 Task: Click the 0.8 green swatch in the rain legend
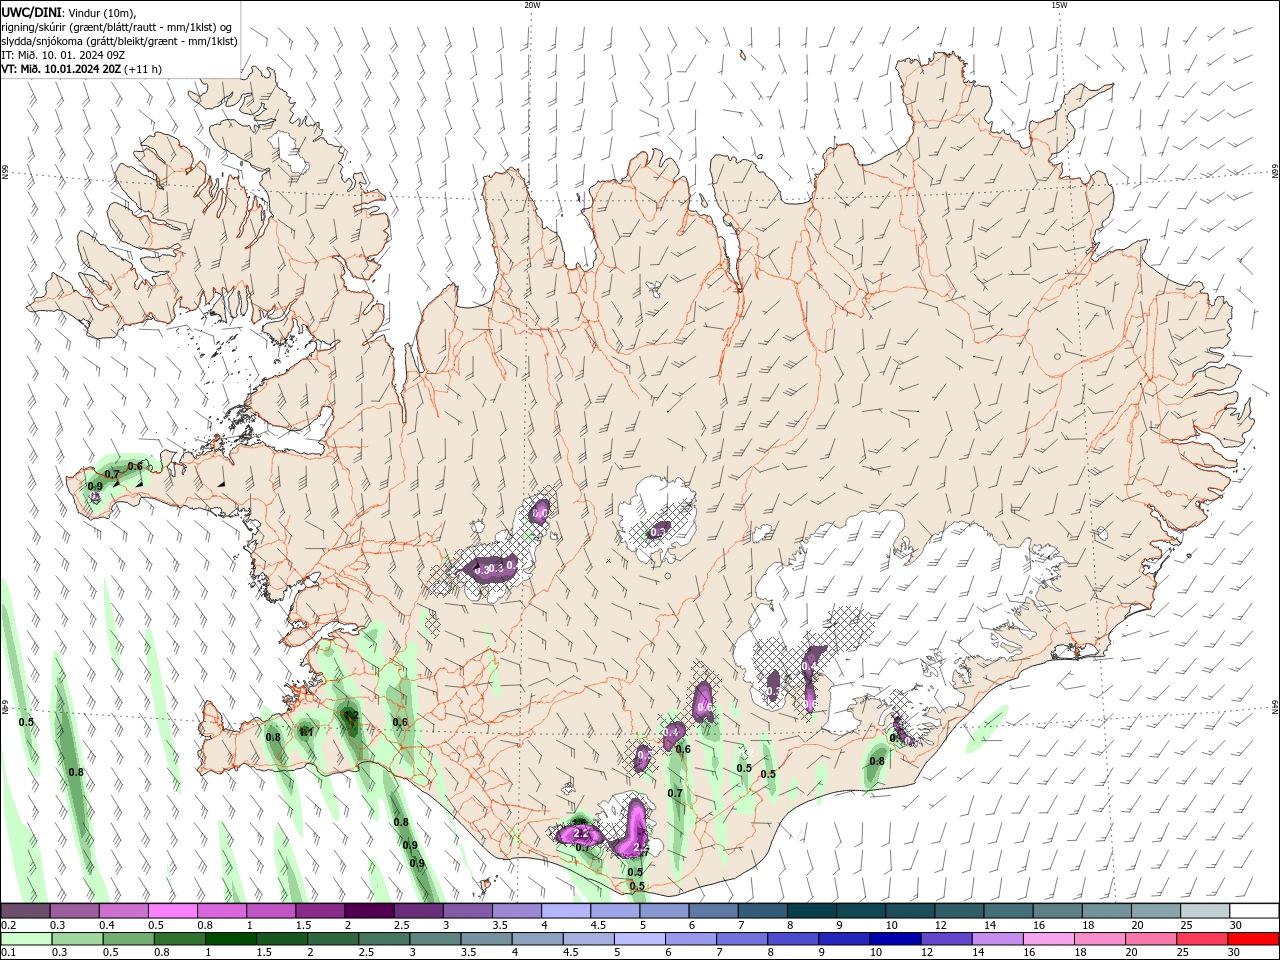tap(180, 938)
